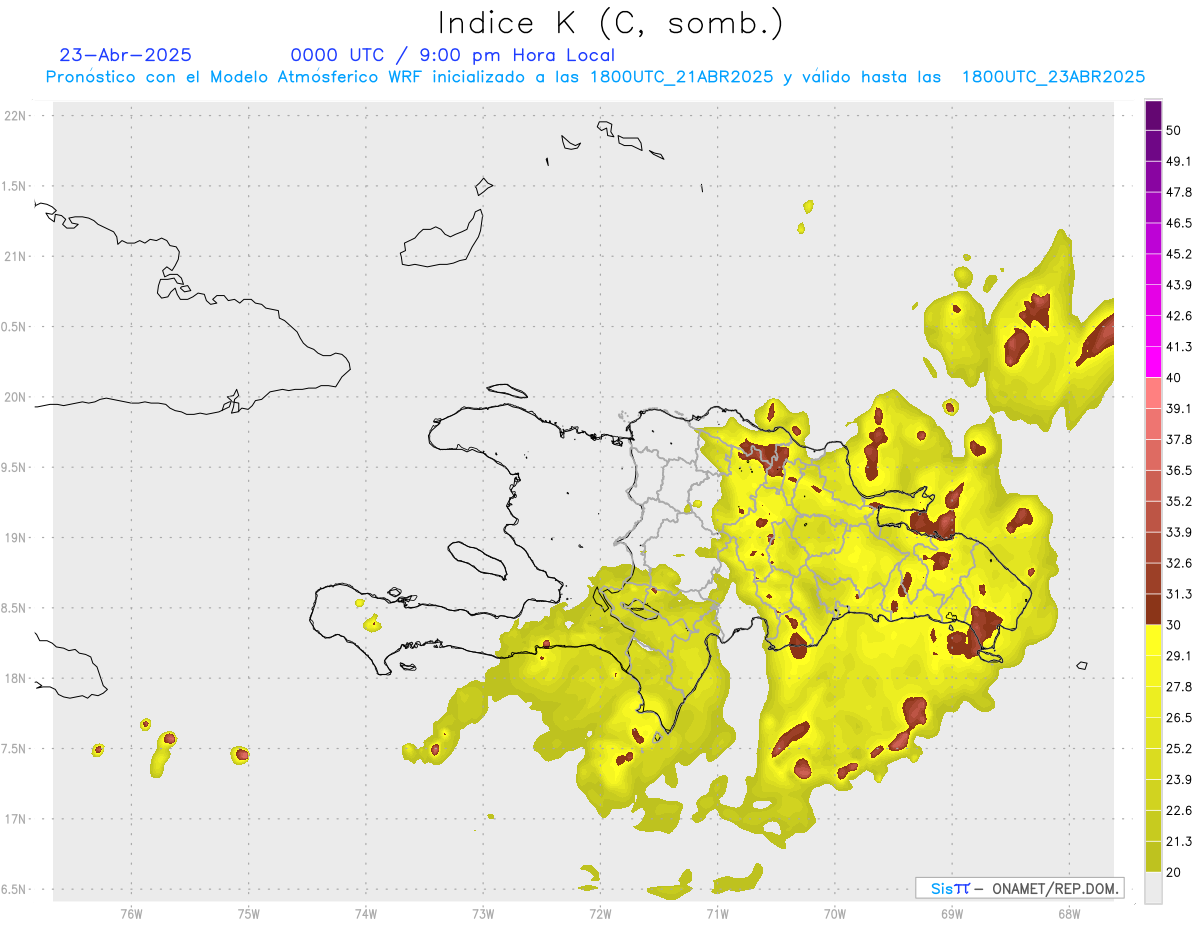Click the 'Indice K (C, somb.)' title
The height and width of the screenshot is (927, 1200).
(x=611, y=24)
